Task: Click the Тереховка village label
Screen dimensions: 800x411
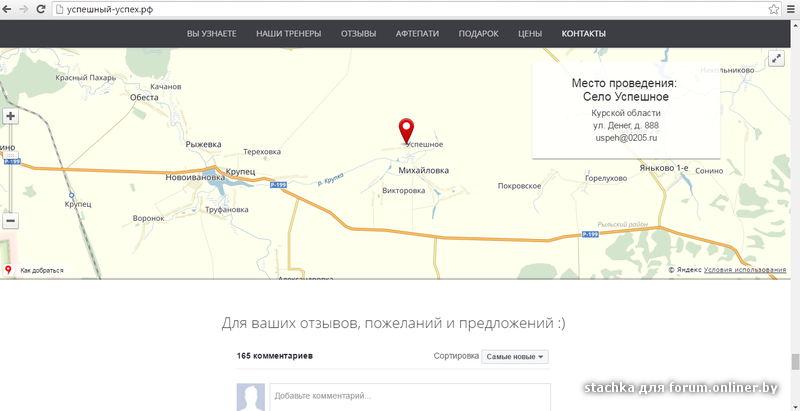Action: click(262, 152)
